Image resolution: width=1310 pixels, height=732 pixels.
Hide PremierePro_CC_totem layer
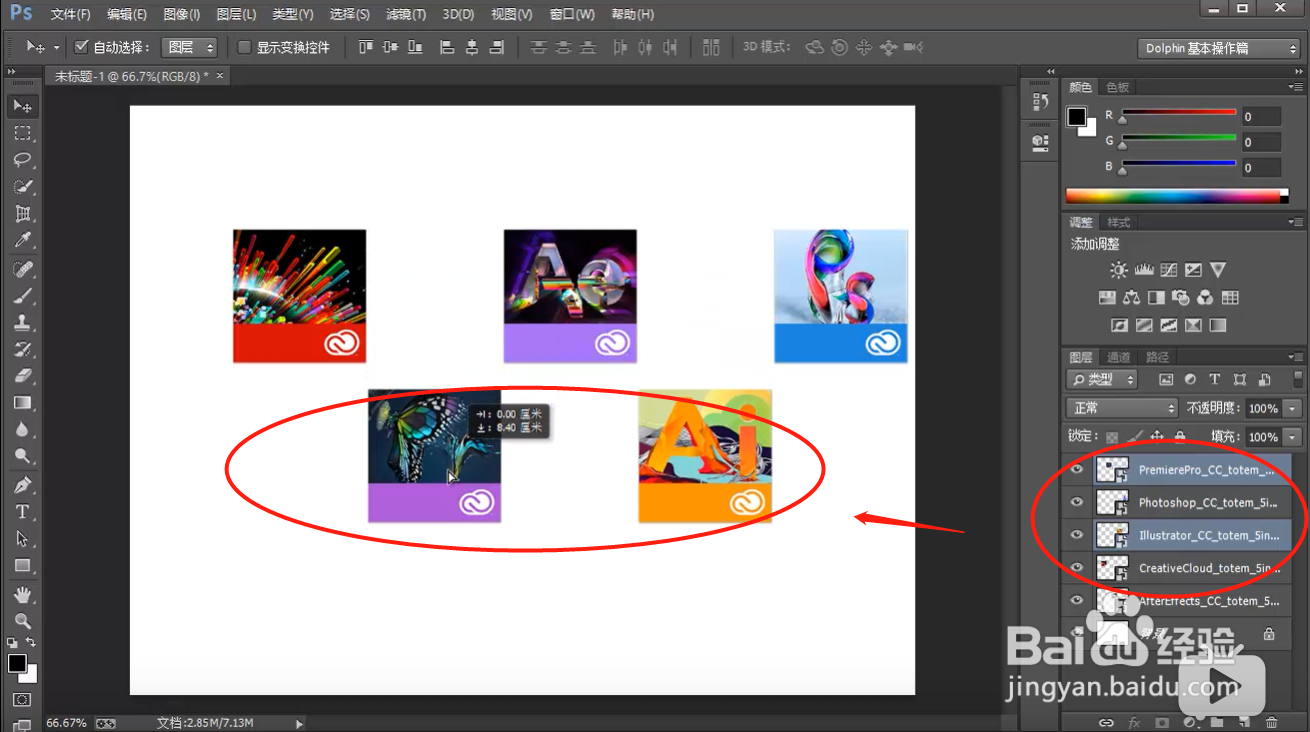[x=1077, y=470]
